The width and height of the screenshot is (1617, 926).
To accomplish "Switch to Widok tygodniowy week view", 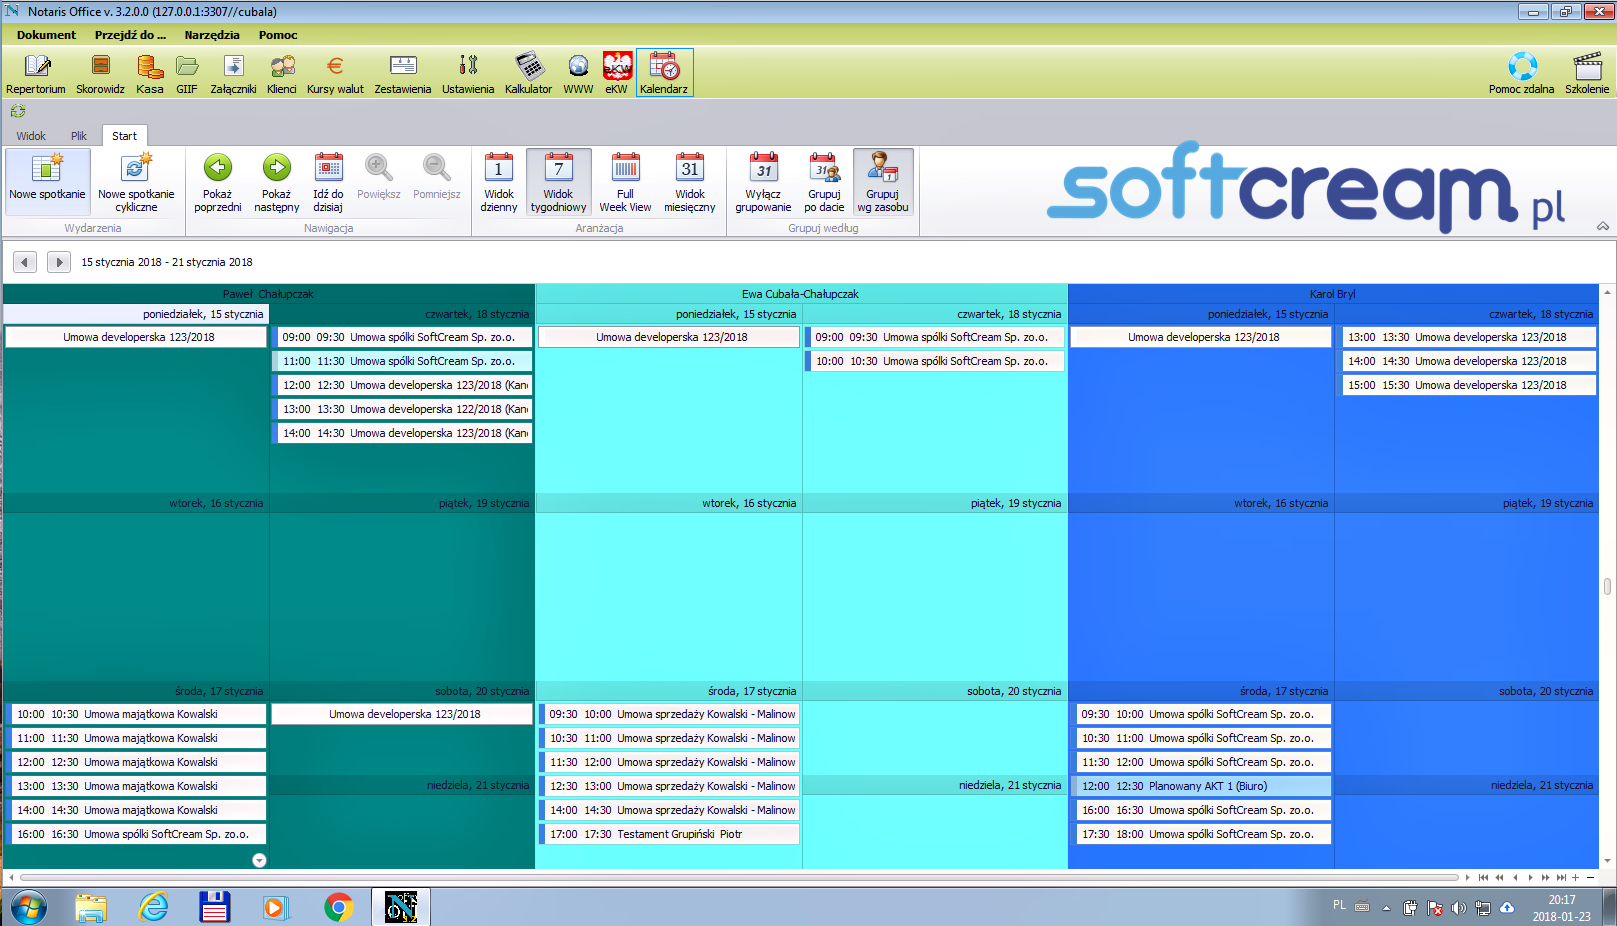I will [559, 182].
